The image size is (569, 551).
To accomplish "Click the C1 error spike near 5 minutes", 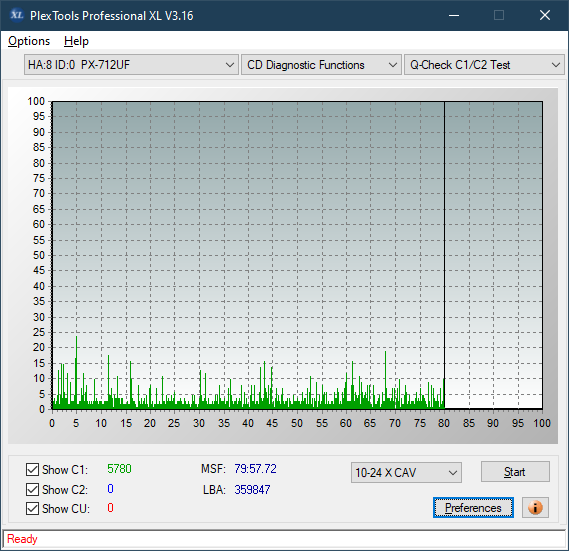I will coord(76,370).
